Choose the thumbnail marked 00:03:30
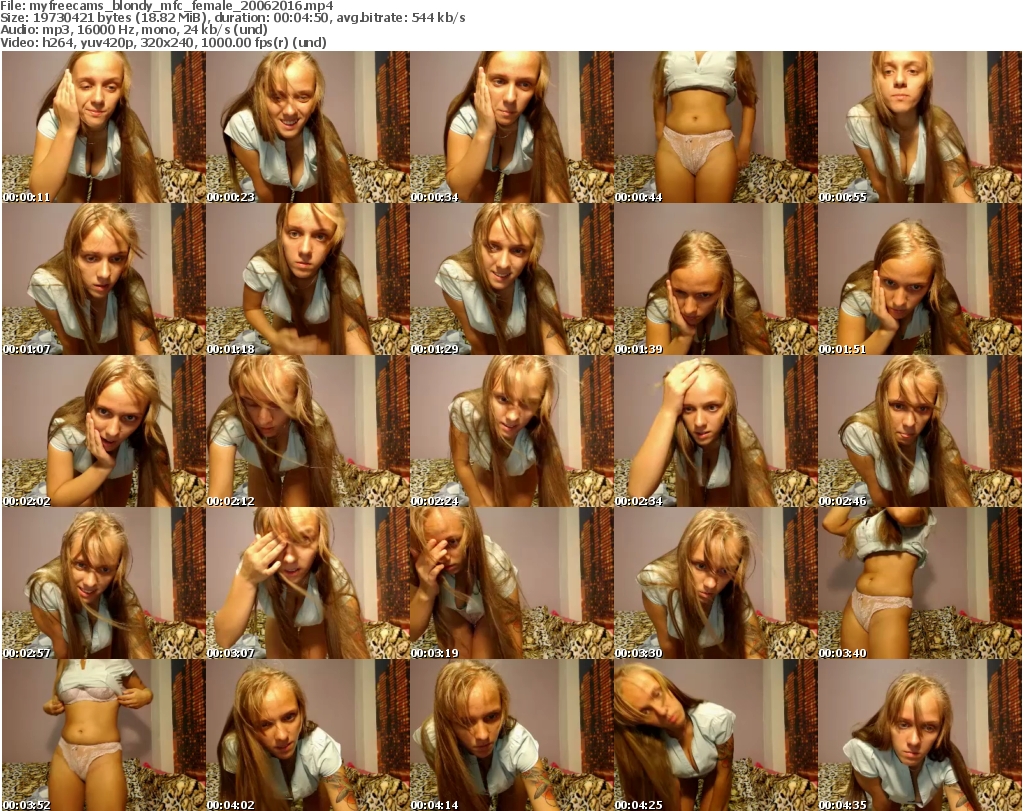Viewport: 1024px width, 811px height. click(715, 583)
